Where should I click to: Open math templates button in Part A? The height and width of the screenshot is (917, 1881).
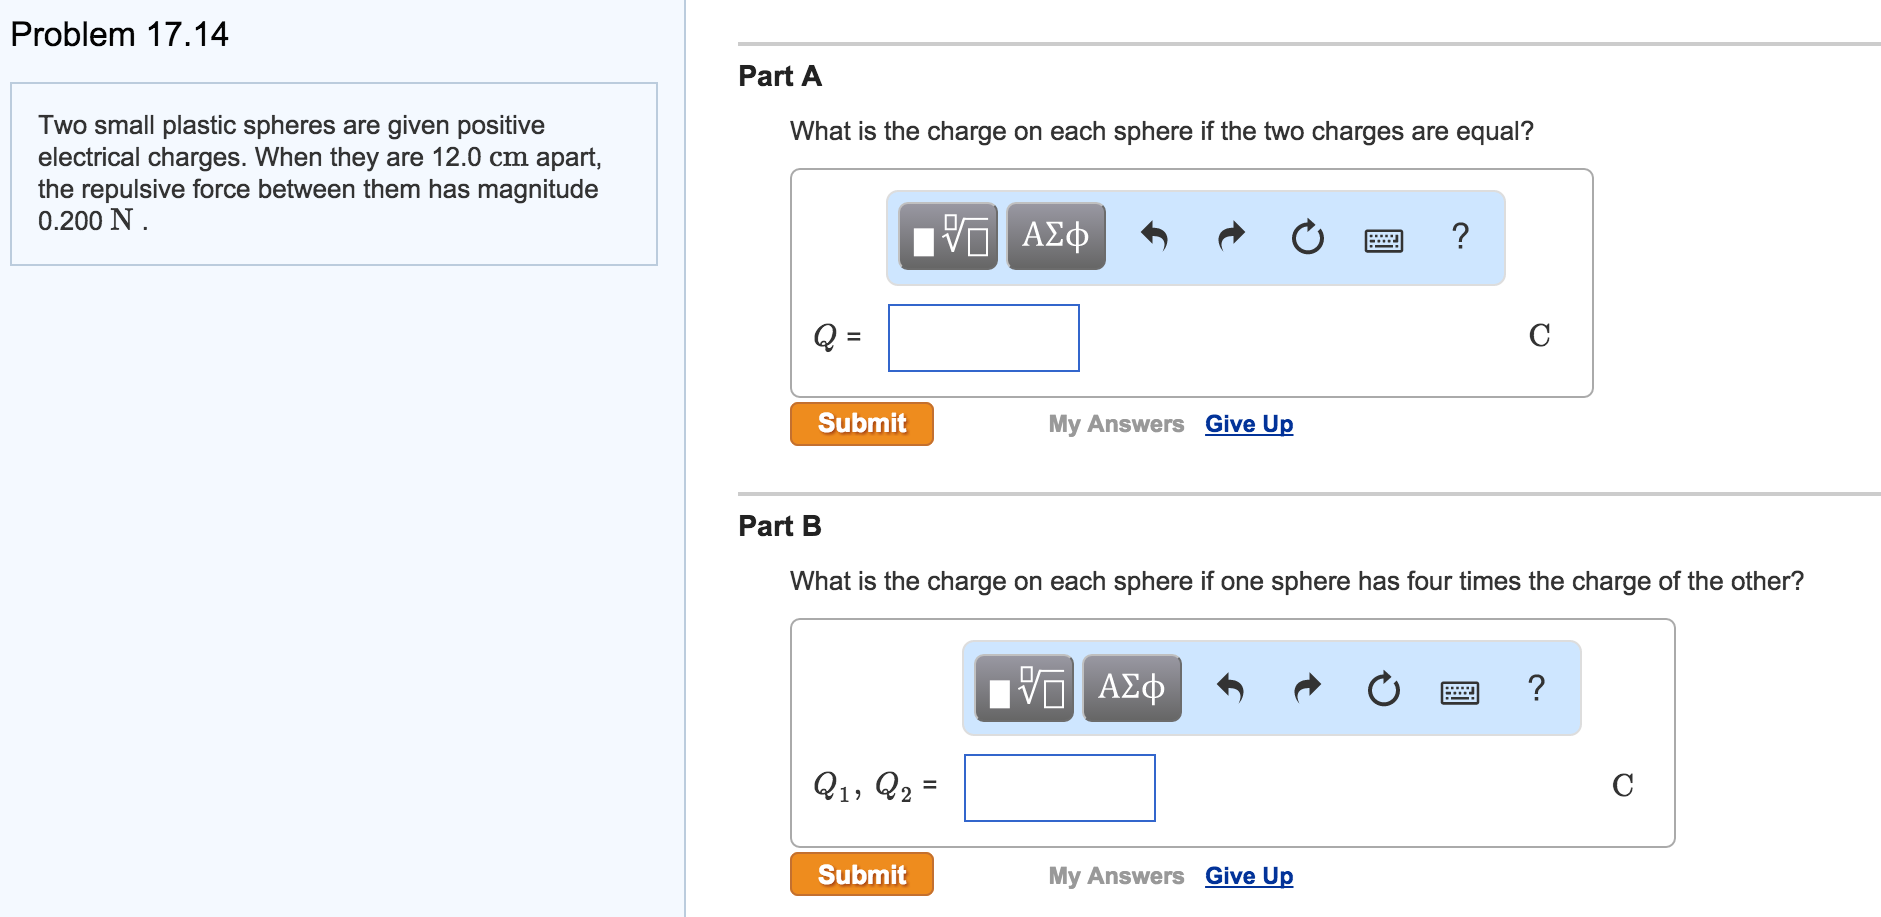click(x=948, y=237)
